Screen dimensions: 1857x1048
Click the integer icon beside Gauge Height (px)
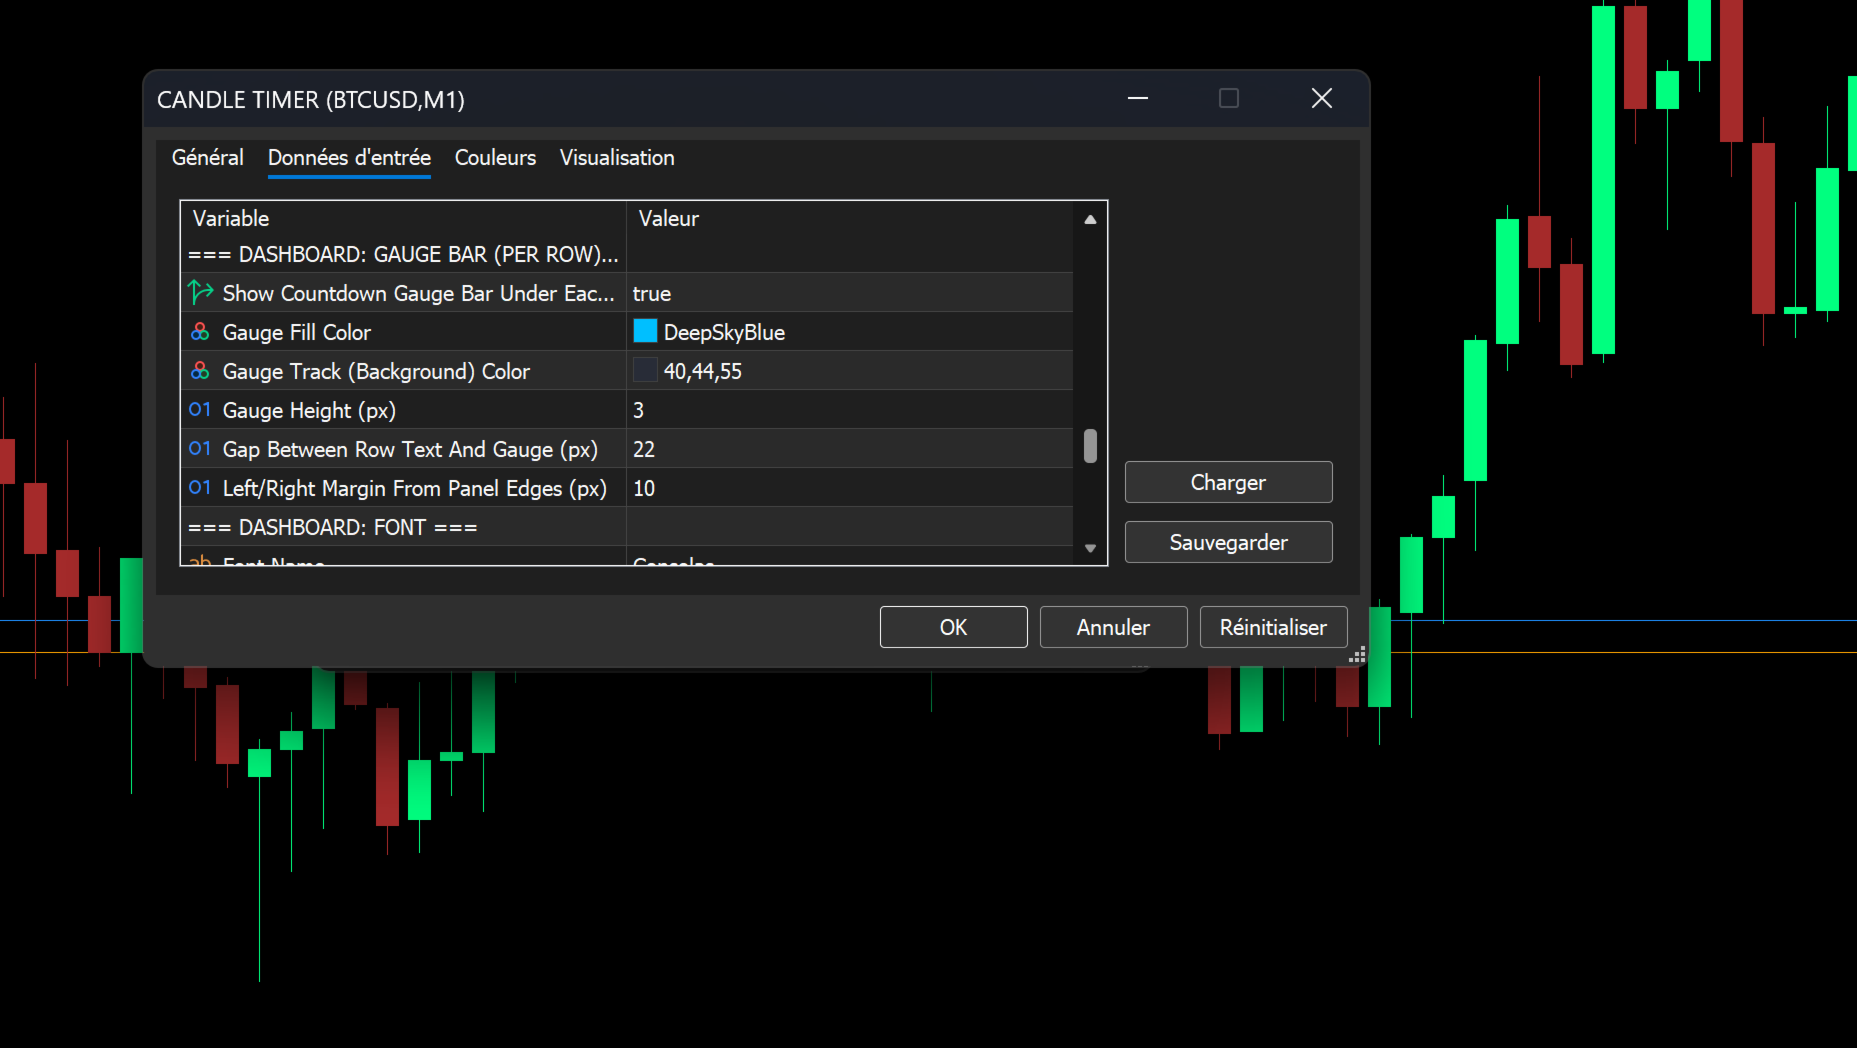(x=200, y=409)
